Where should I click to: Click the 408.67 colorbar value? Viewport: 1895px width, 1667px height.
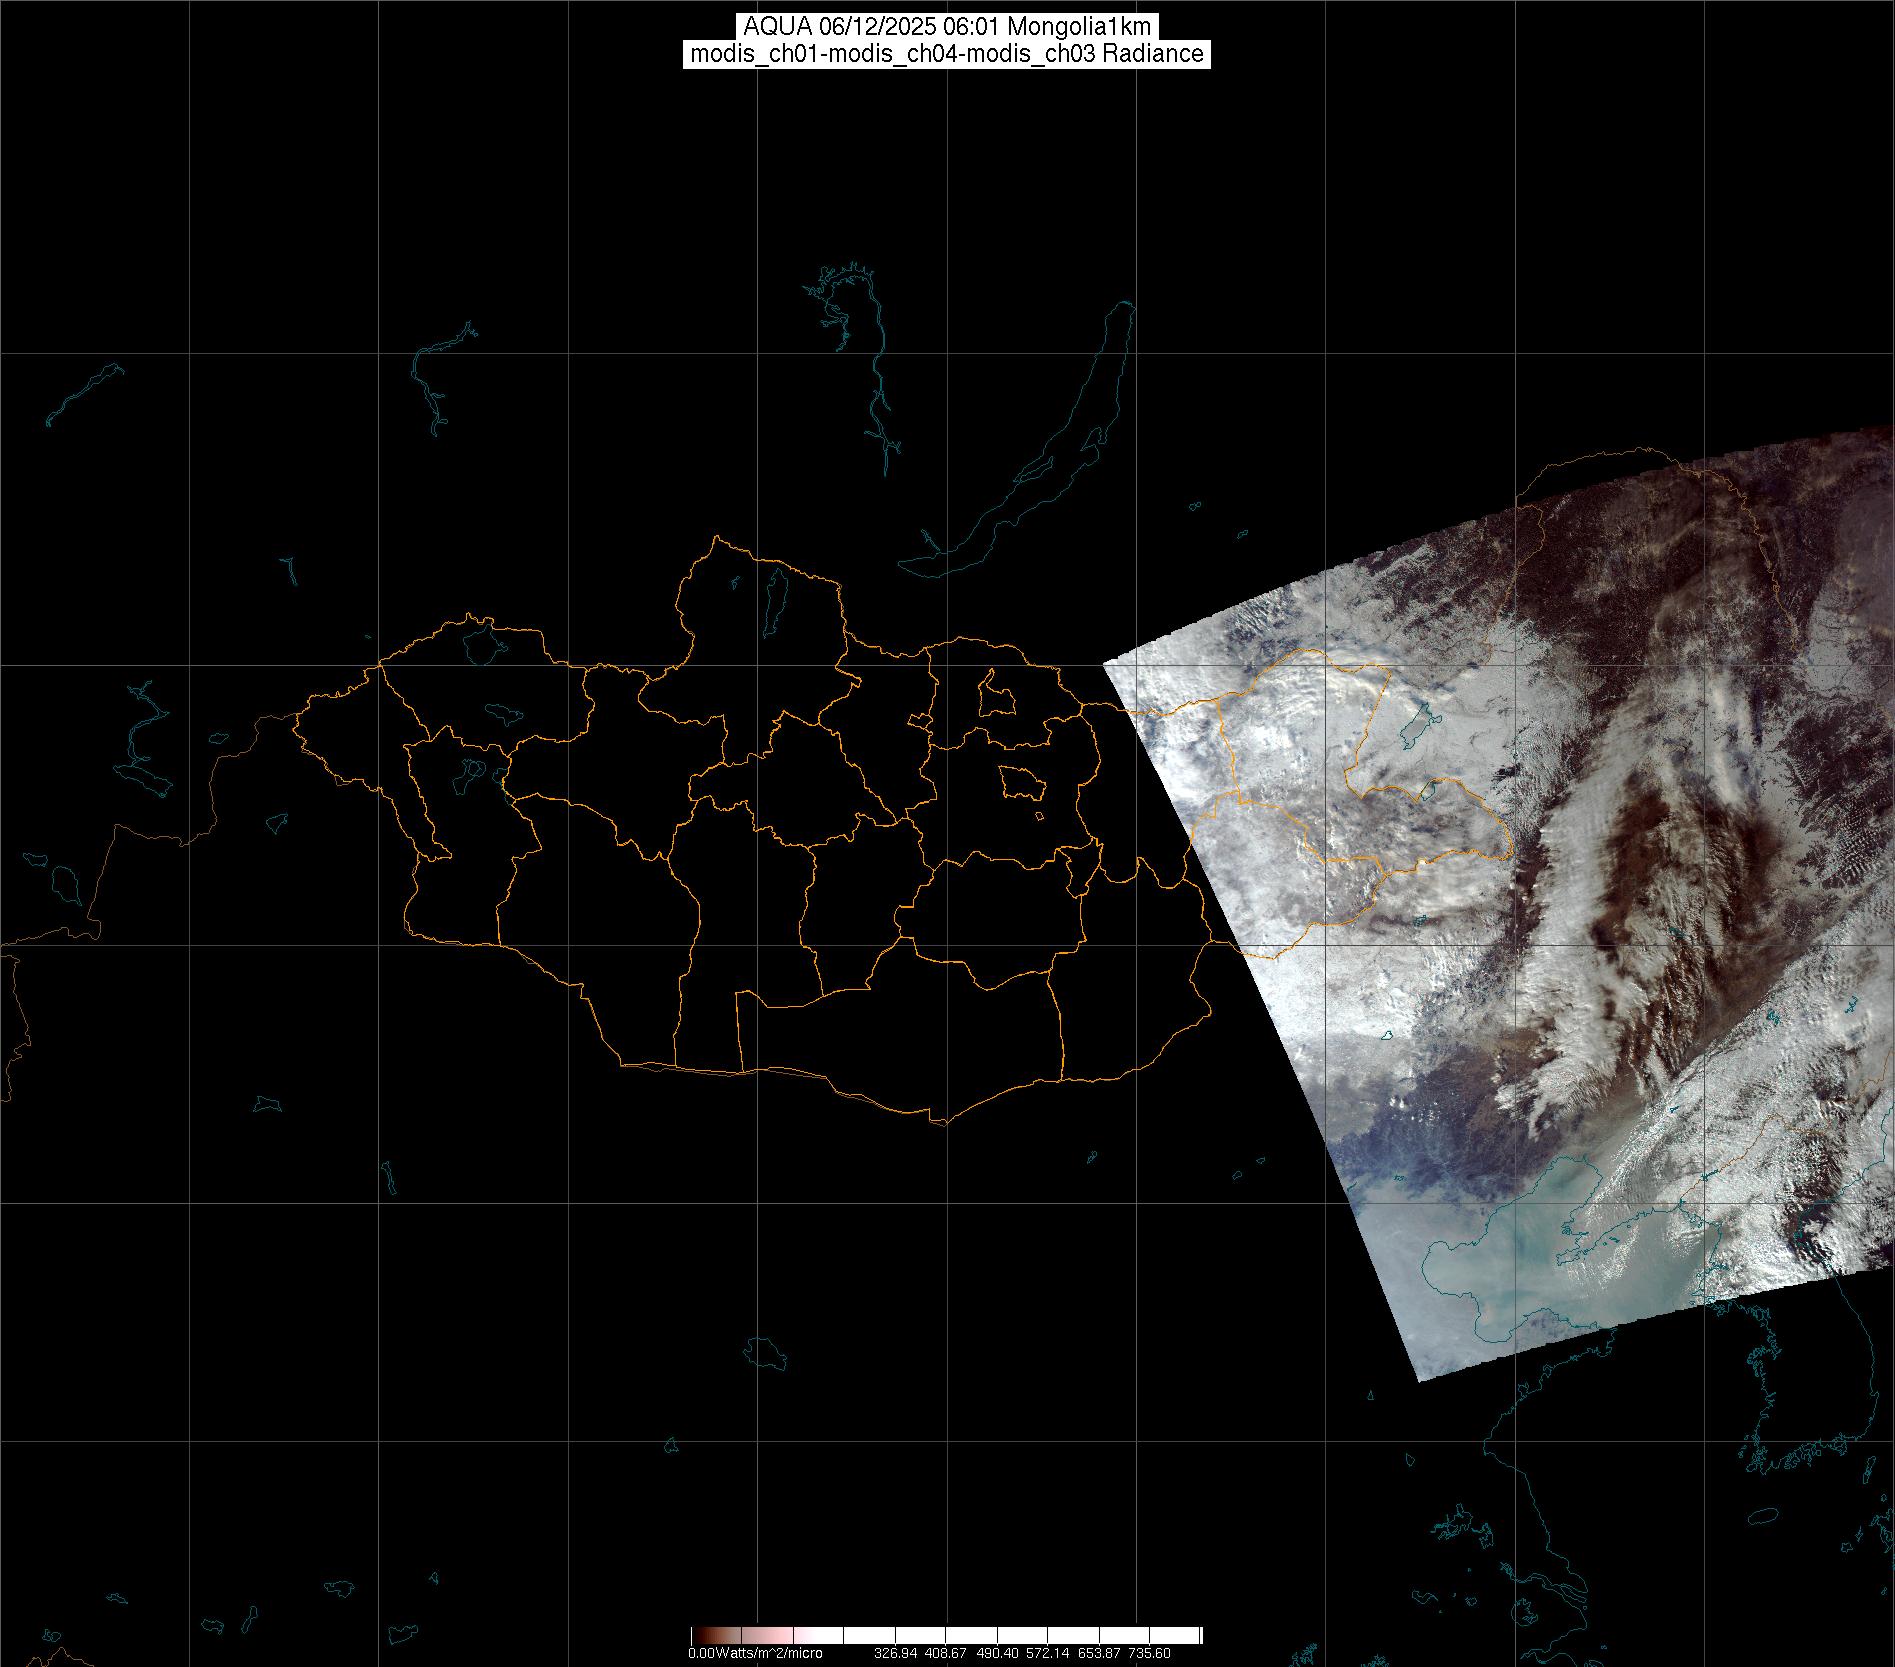click(945, 1653)
